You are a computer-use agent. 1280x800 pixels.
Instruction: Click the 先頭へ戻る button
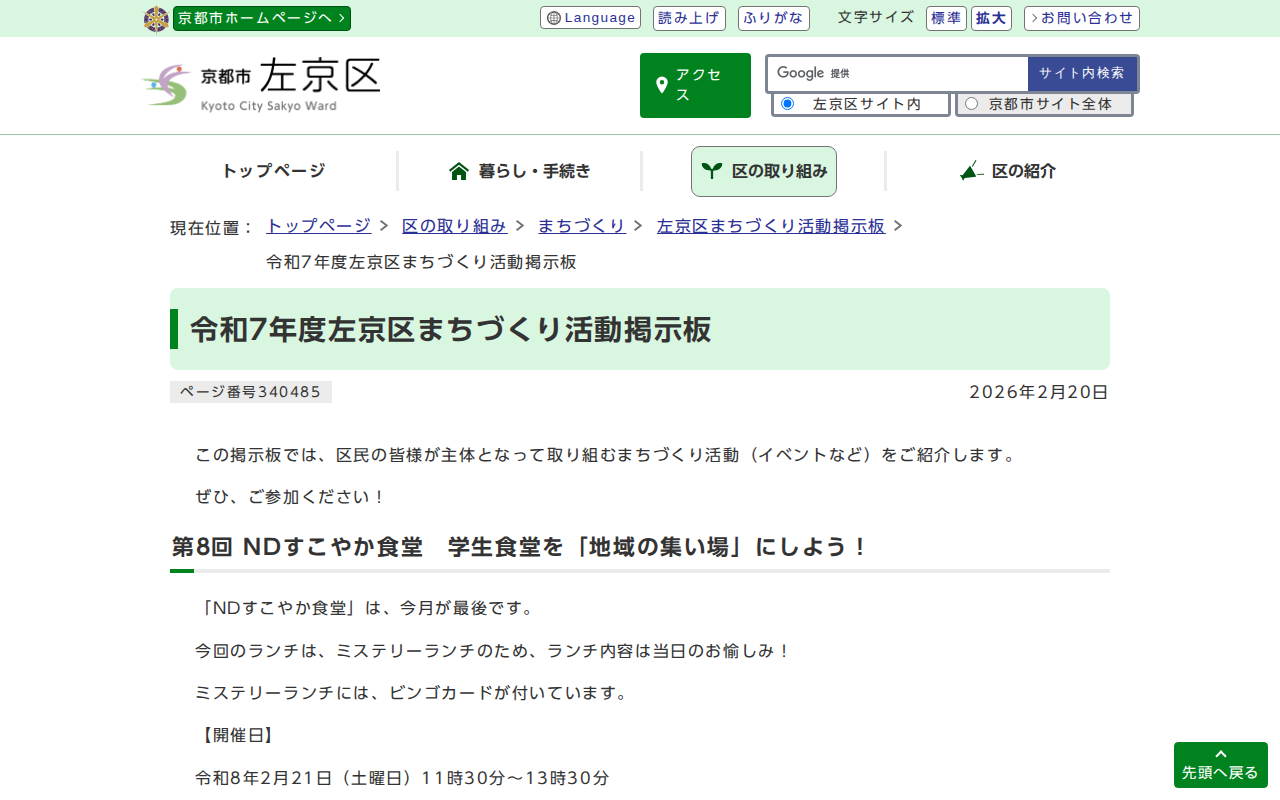[1221, 765]
